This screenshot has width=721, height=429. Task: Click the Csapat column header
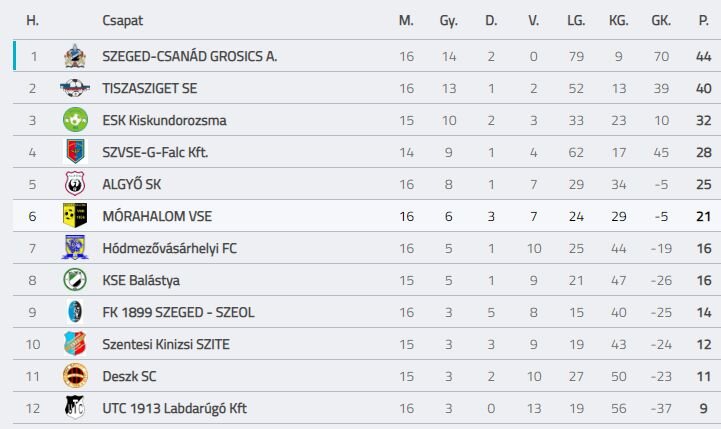122,21
